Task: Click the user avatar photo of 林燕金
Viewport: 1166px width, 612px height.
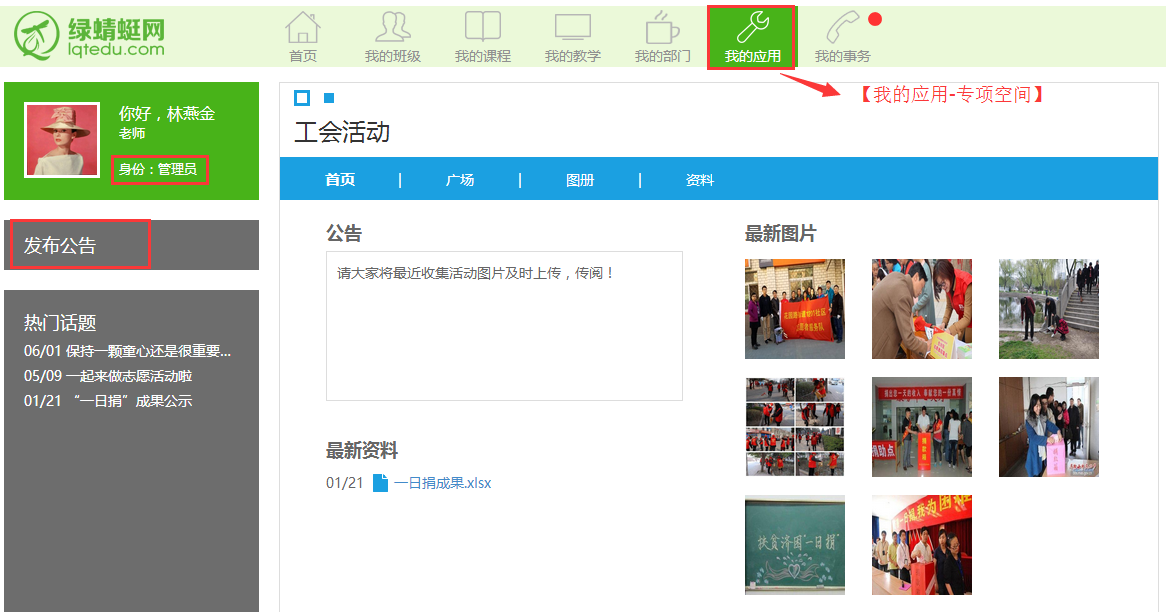Action: [x=62, y=140]
